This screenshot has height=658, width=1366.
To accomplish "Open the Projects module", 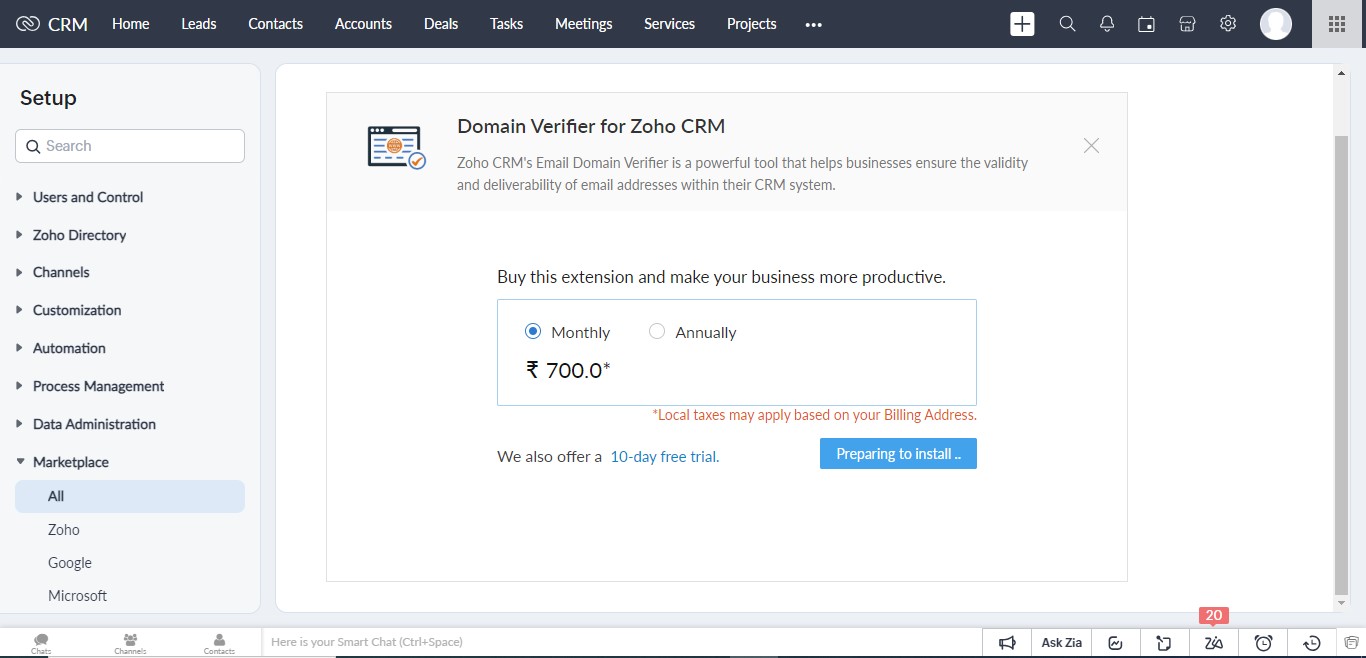I will pyautogui.click(x=752, y=24).
